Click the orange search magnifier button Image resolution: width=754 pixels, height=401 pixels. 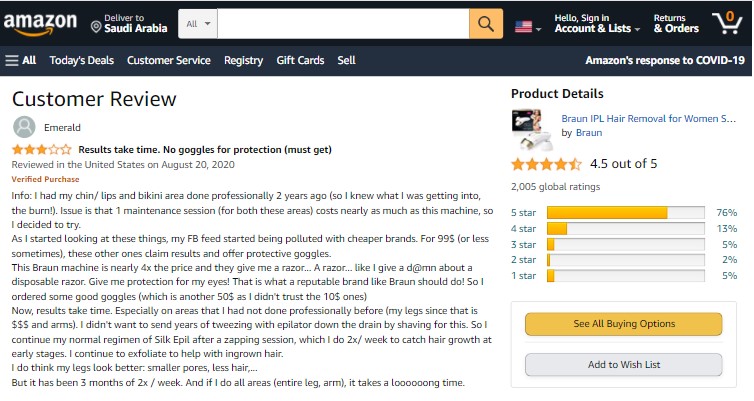(485, 23)
